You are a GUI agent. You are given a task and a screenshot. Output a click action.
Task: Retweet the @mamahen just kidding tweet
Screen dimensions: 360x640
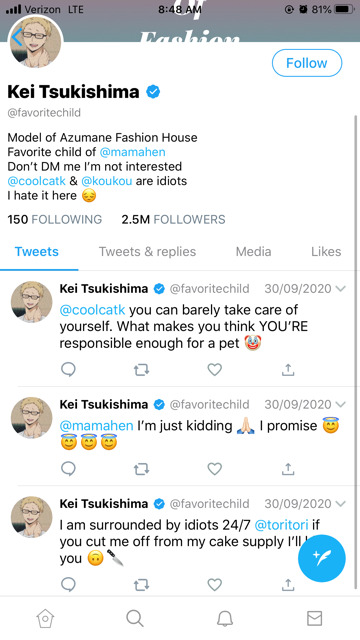tap(141, 469)
